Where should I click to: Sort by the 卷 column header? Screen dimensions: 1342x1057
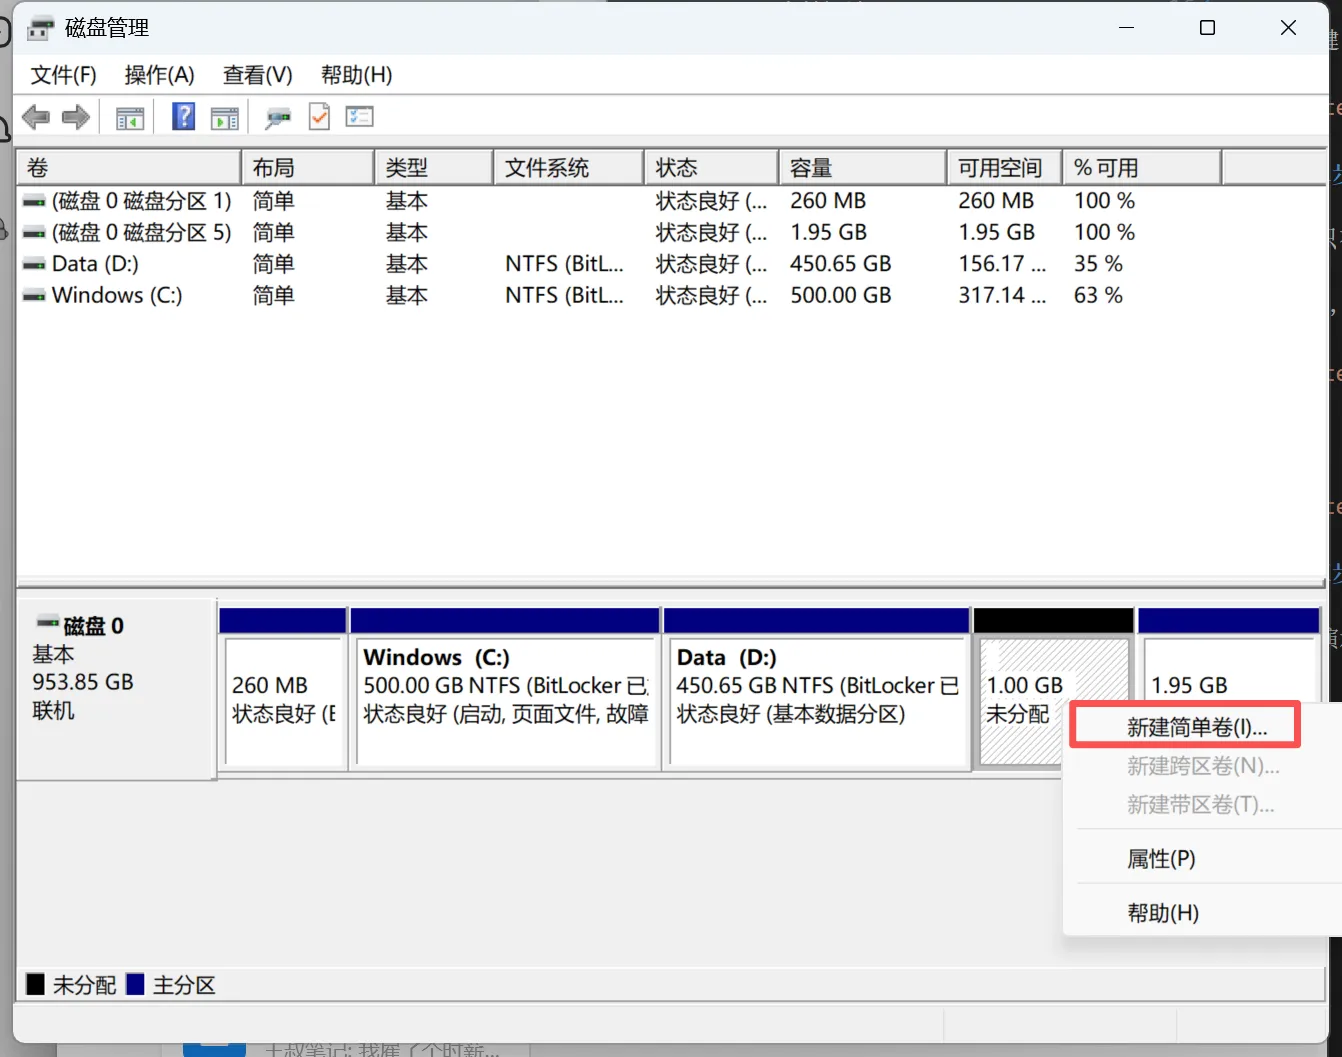[129, 168]
